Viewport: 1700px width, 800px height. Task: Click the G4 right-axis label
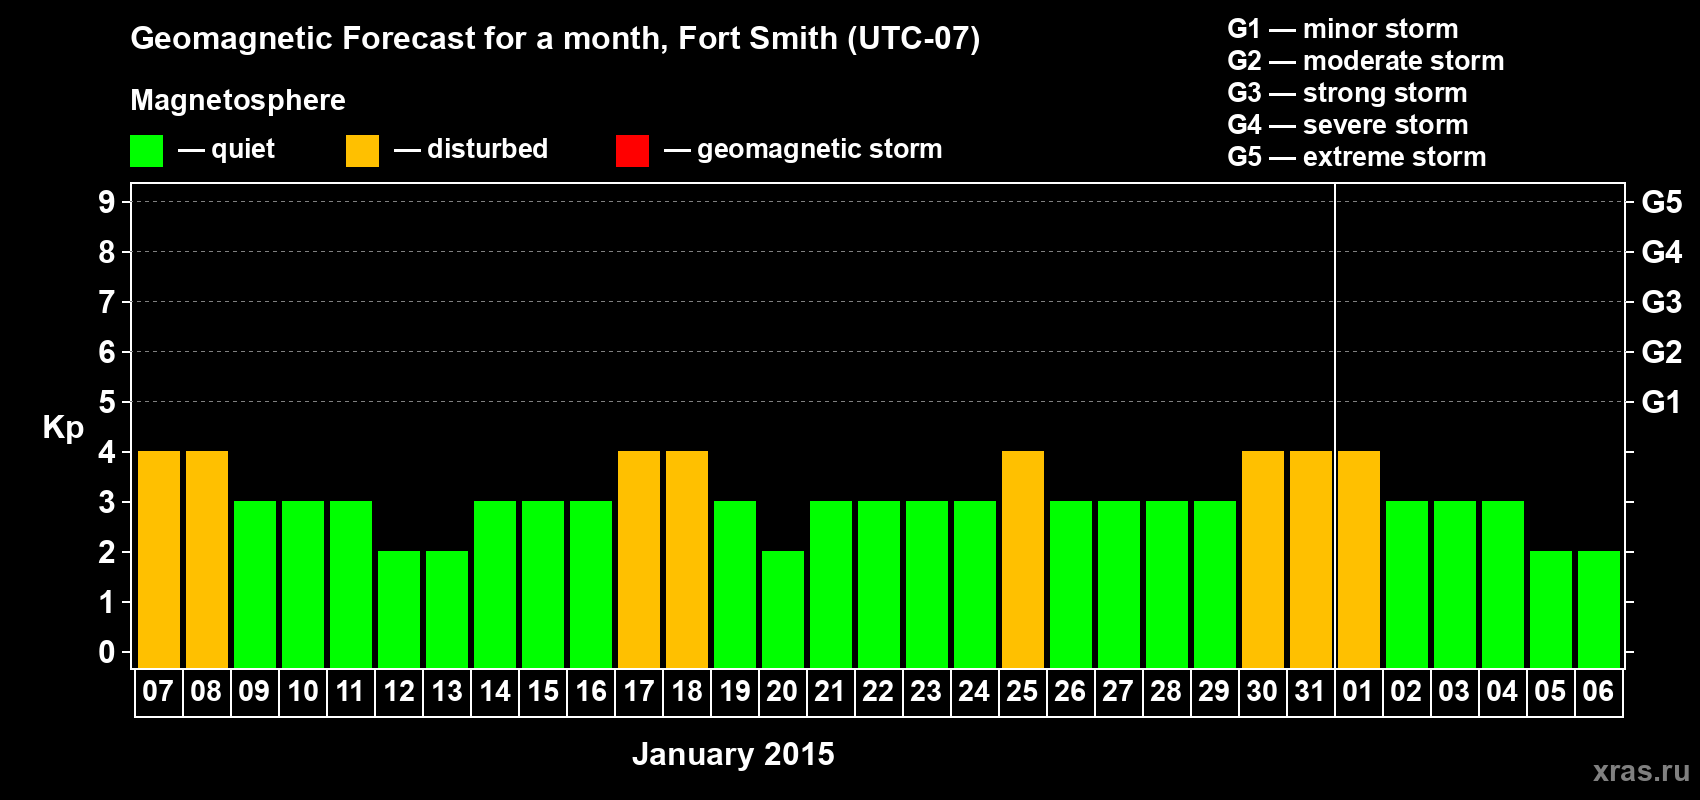[x=1662, y=252]
